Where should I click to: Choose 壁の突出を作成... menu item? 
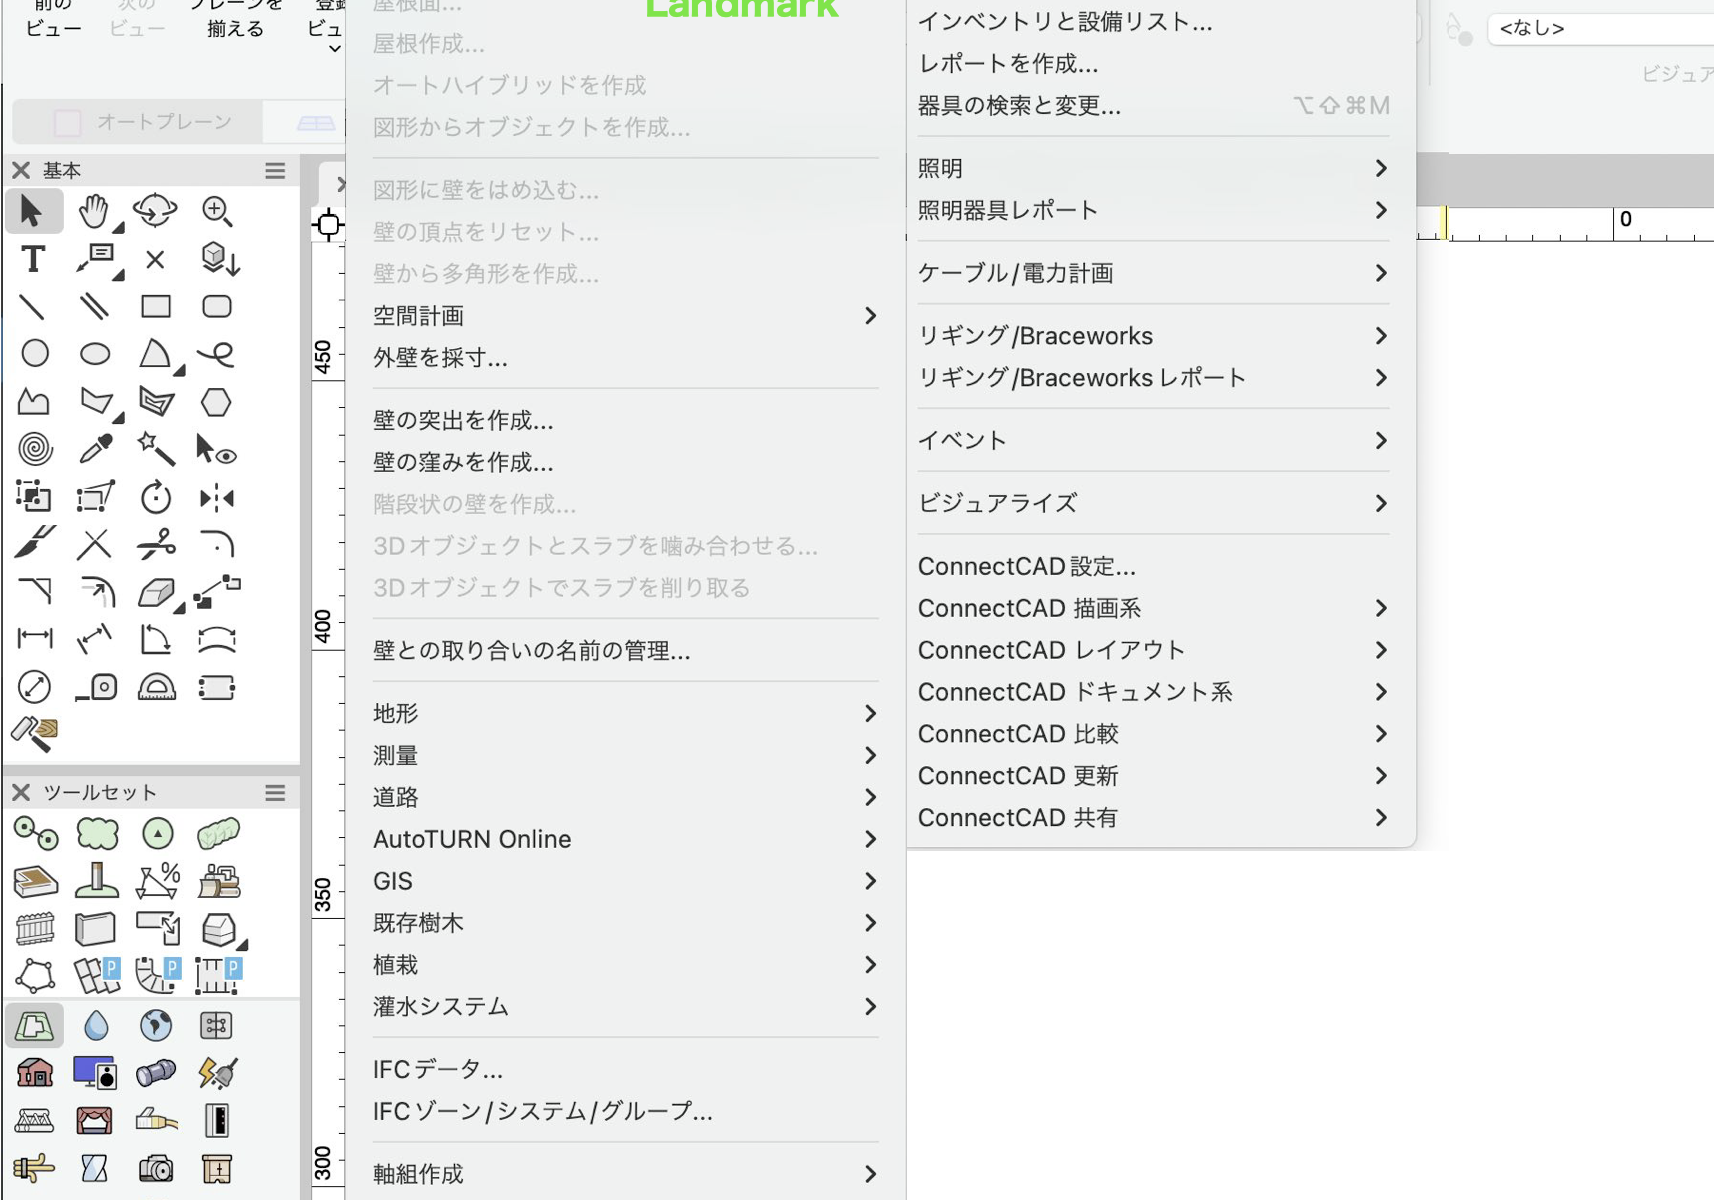click(x=625, y=421)
